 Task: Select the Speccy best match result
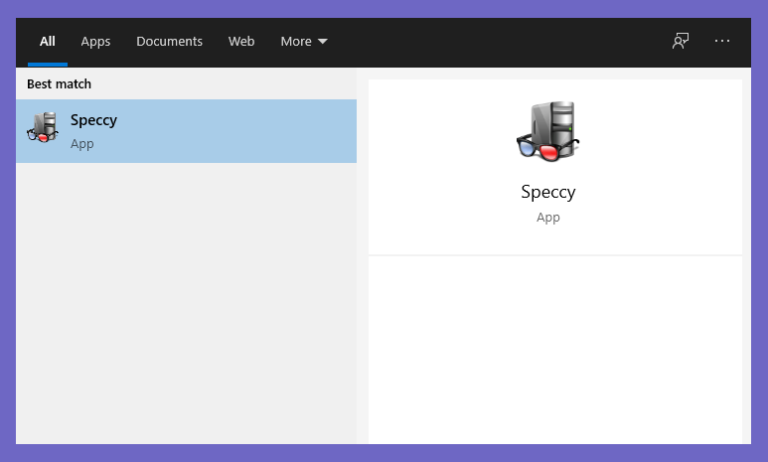coord(186,131)
